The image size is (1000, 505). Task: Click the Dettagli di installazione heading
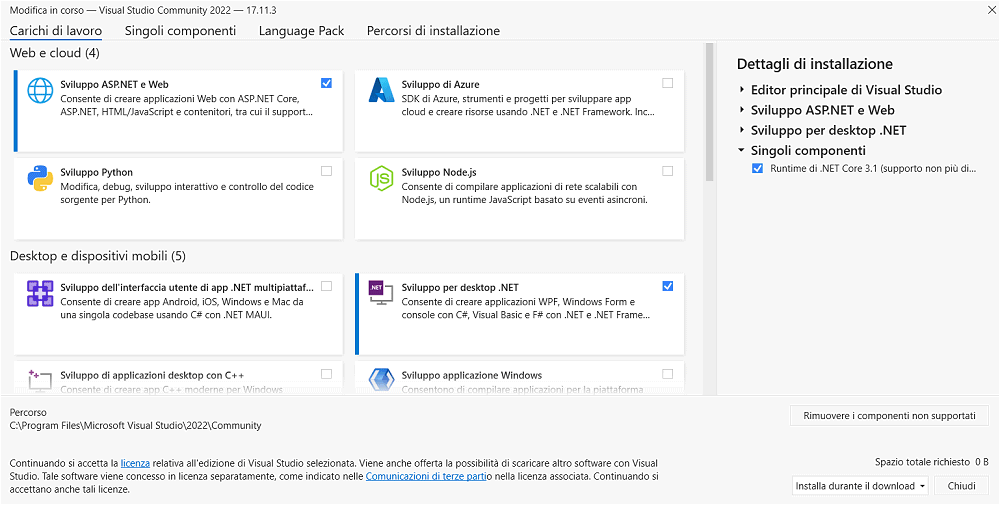[814, 64]
